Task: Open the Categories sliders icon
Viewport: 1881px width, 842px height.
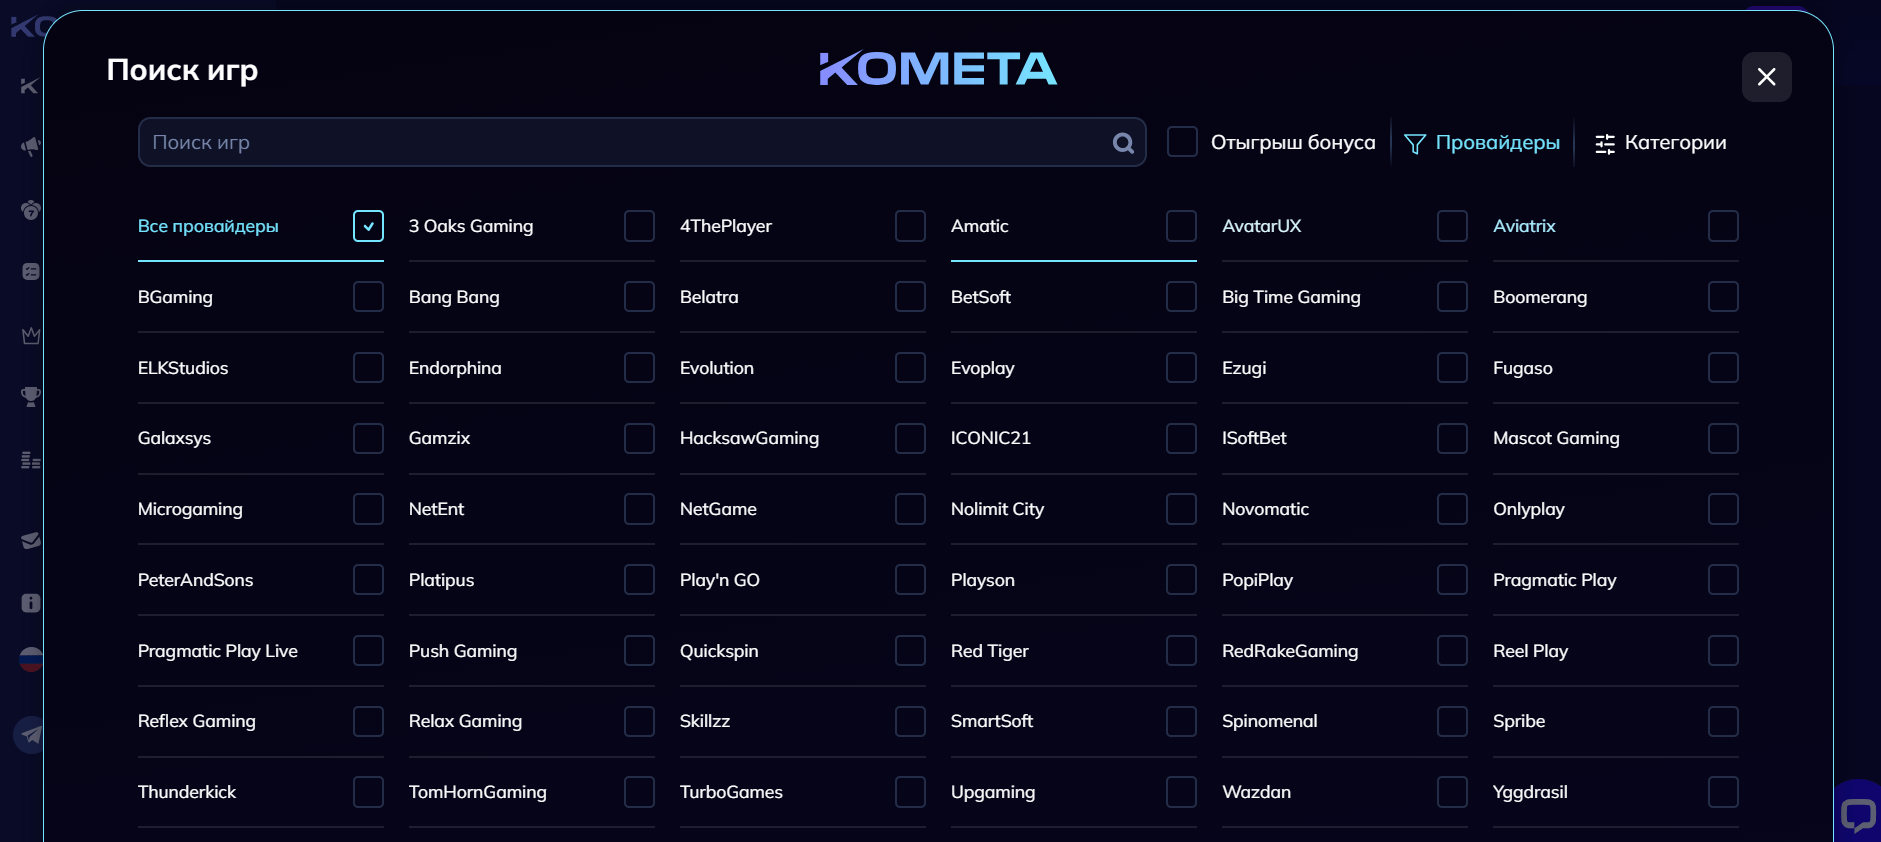Action: [1605, 144]
